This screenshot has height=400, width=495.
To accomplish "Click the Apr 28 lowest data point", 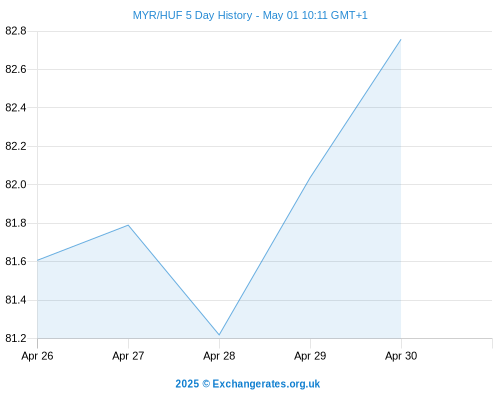I will pos(219,335).
